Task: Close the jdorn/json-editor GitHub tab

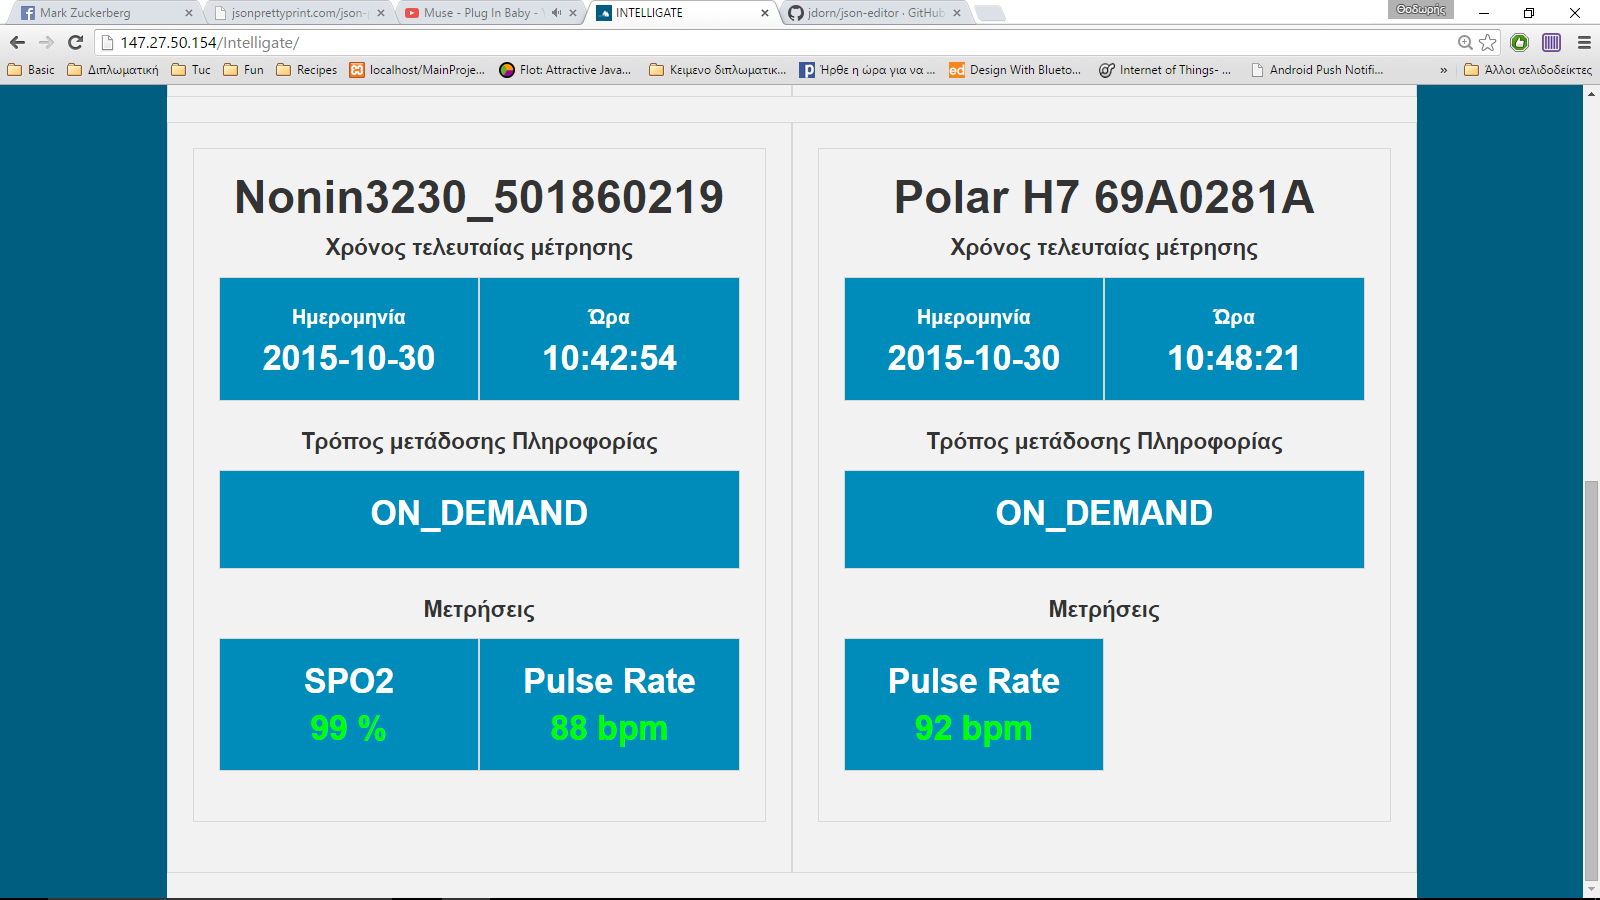Action: point(957,13)
